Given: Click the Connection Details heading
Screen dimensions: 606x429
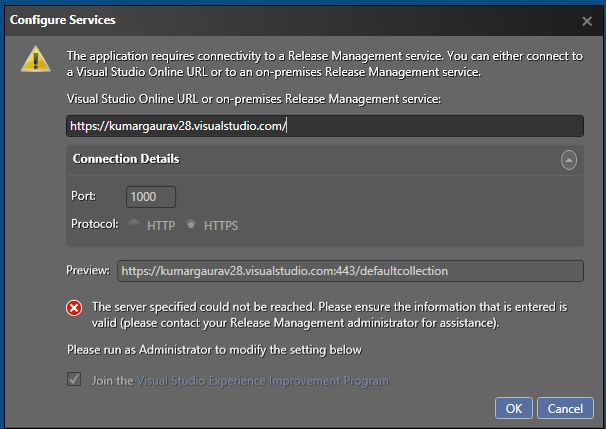Looking at the screenshot, I should [x=126, y=159].
